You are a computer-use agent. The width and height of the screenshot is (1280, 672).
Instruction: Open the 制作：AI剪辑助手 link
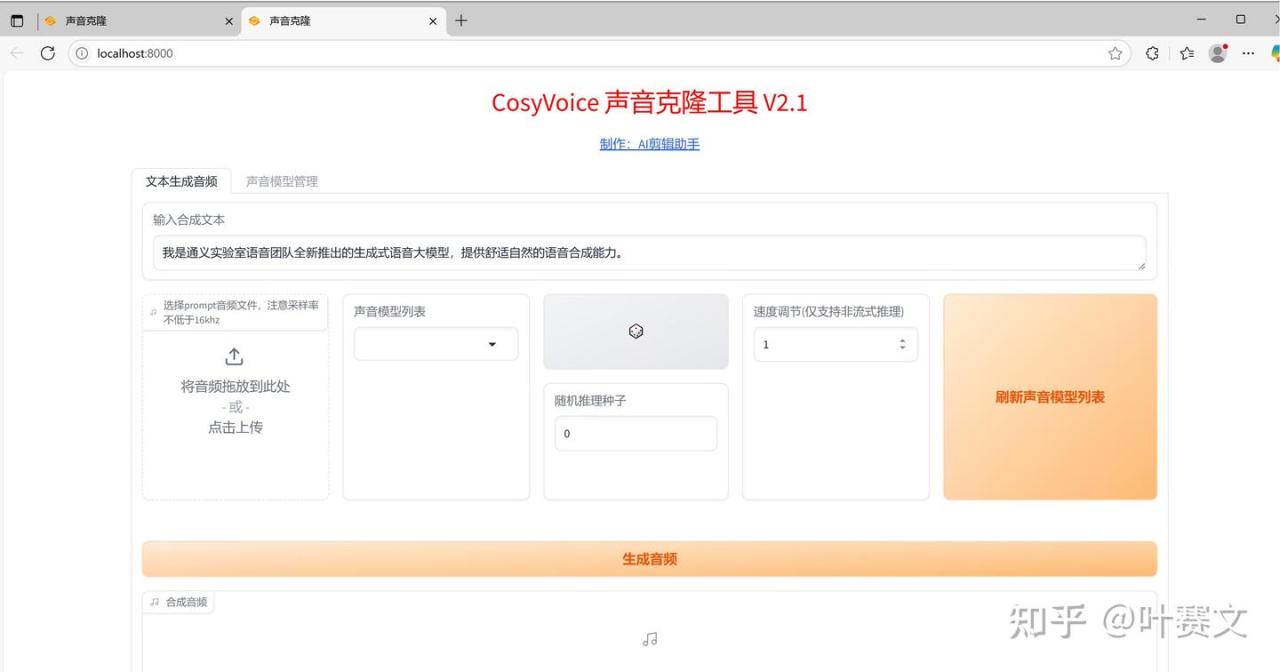click(649, 144)
